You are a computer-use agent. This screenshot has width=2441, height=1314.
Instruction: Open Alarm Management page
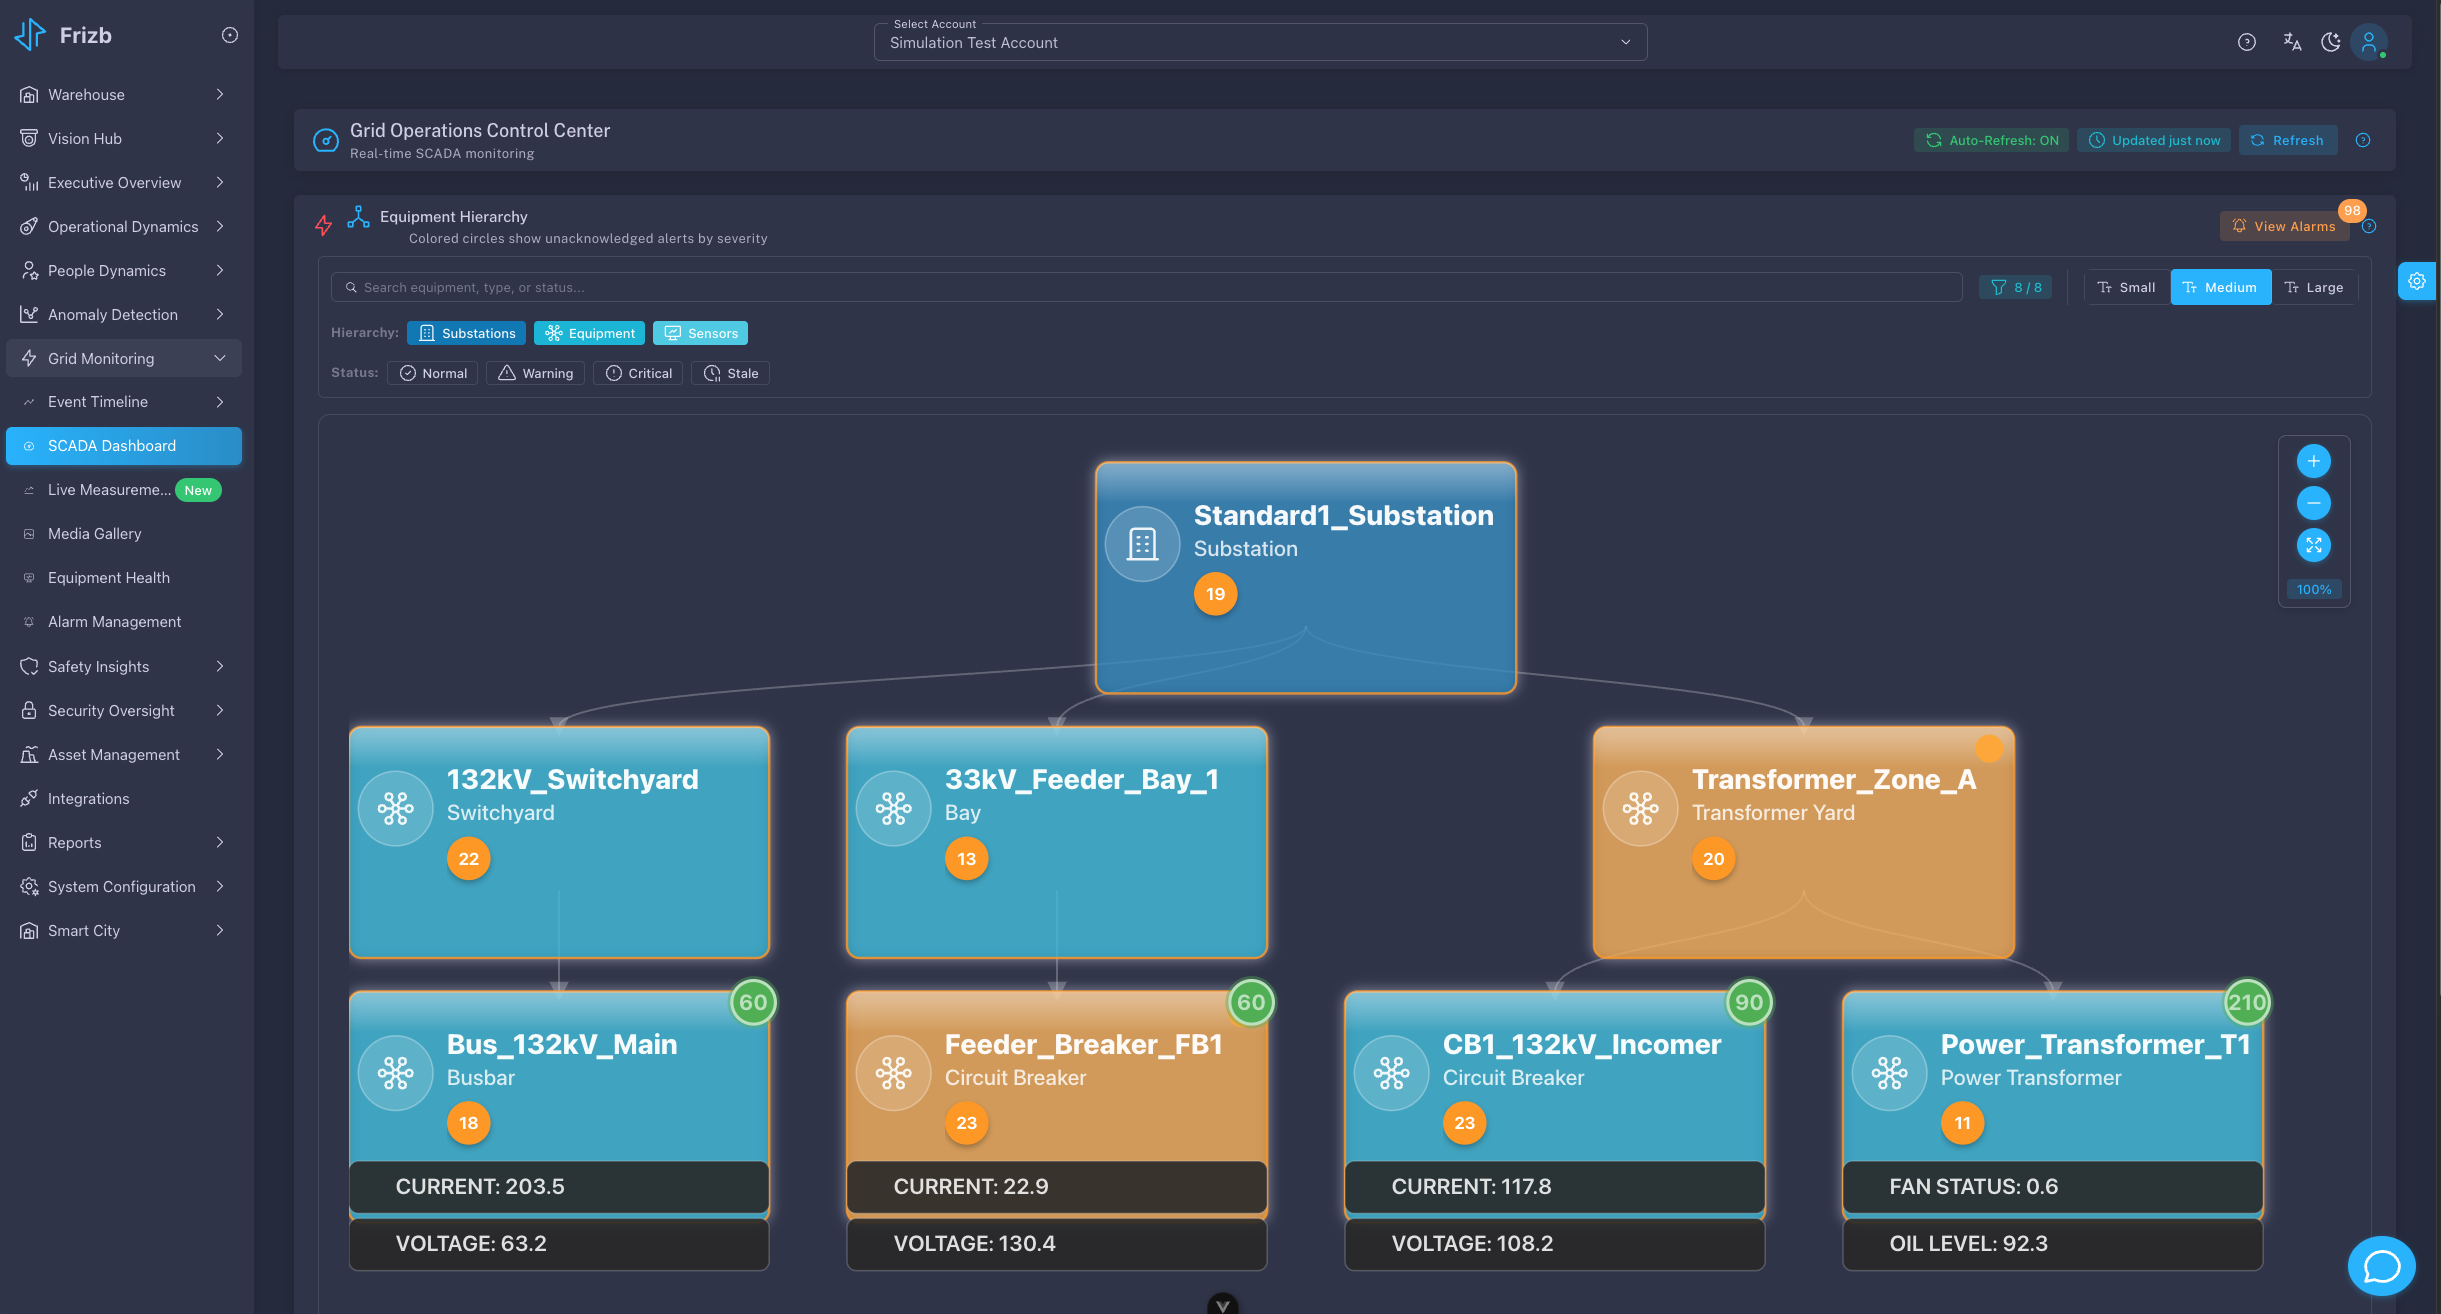pyautogui.click(x=114, y=622)
